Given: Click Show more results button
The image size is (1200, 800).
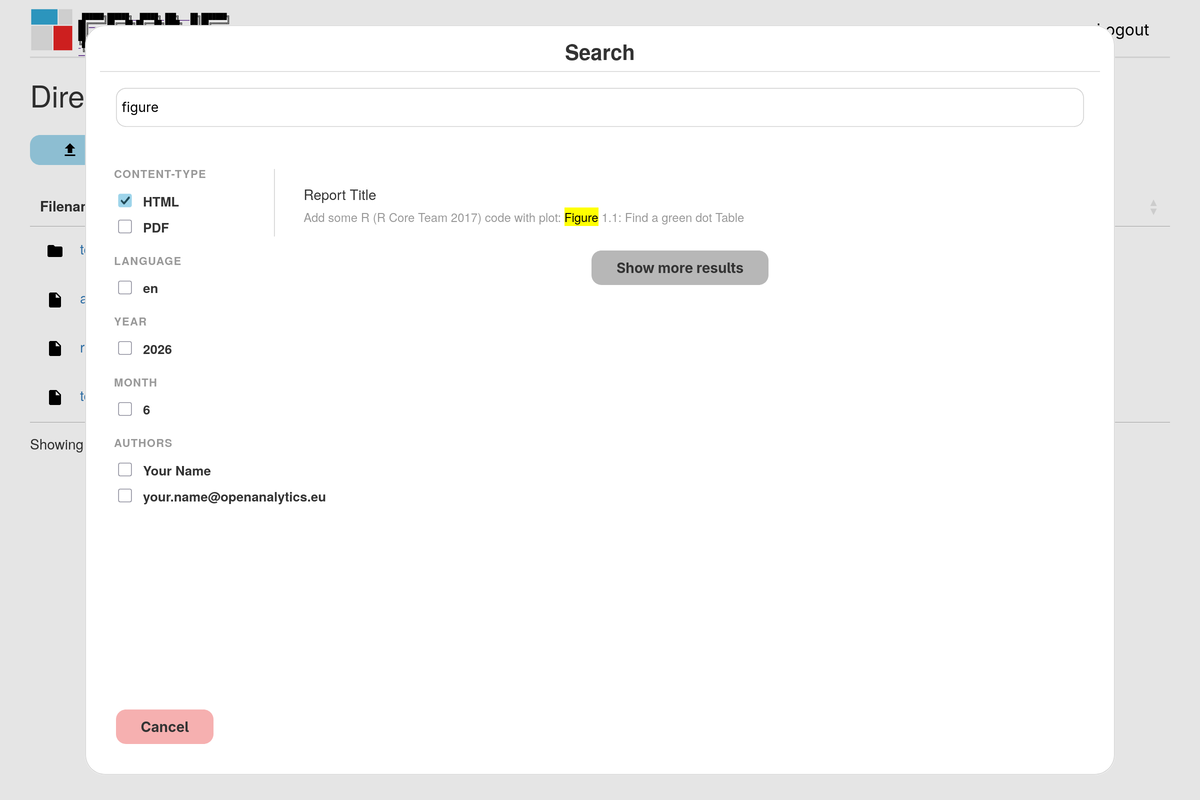Looking at the screenshot, I should [680, 268].
